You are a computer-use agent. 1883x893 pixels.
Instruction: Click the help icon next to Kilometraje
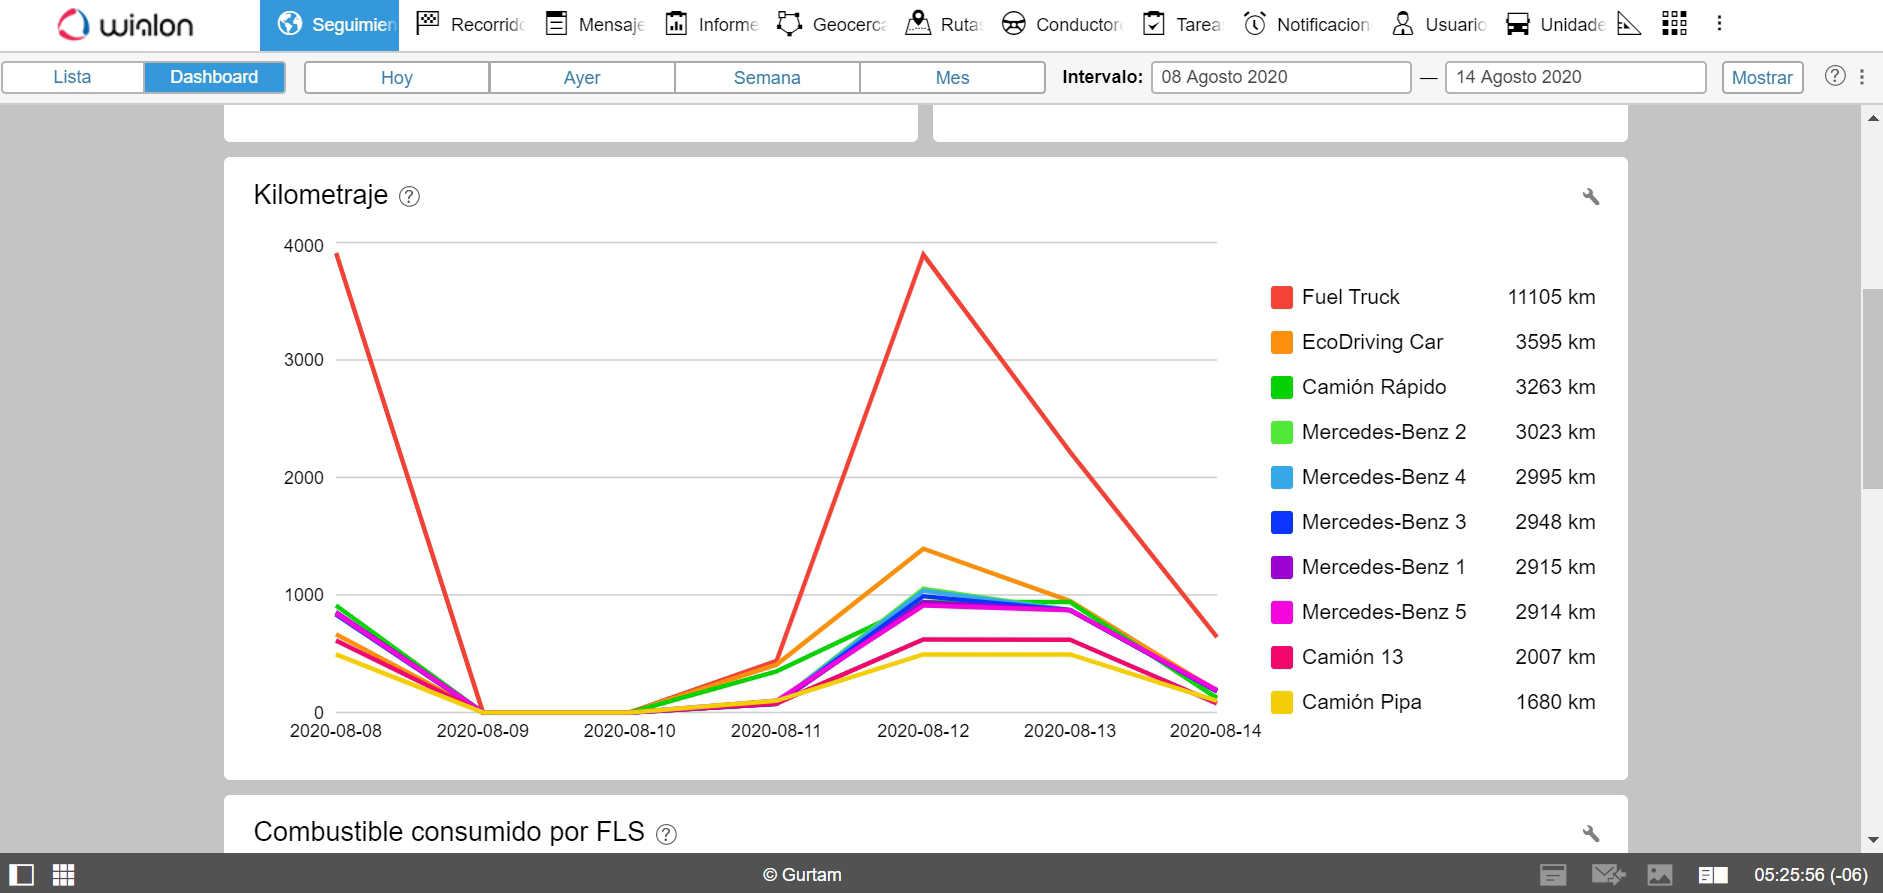[x=409, y=197]
